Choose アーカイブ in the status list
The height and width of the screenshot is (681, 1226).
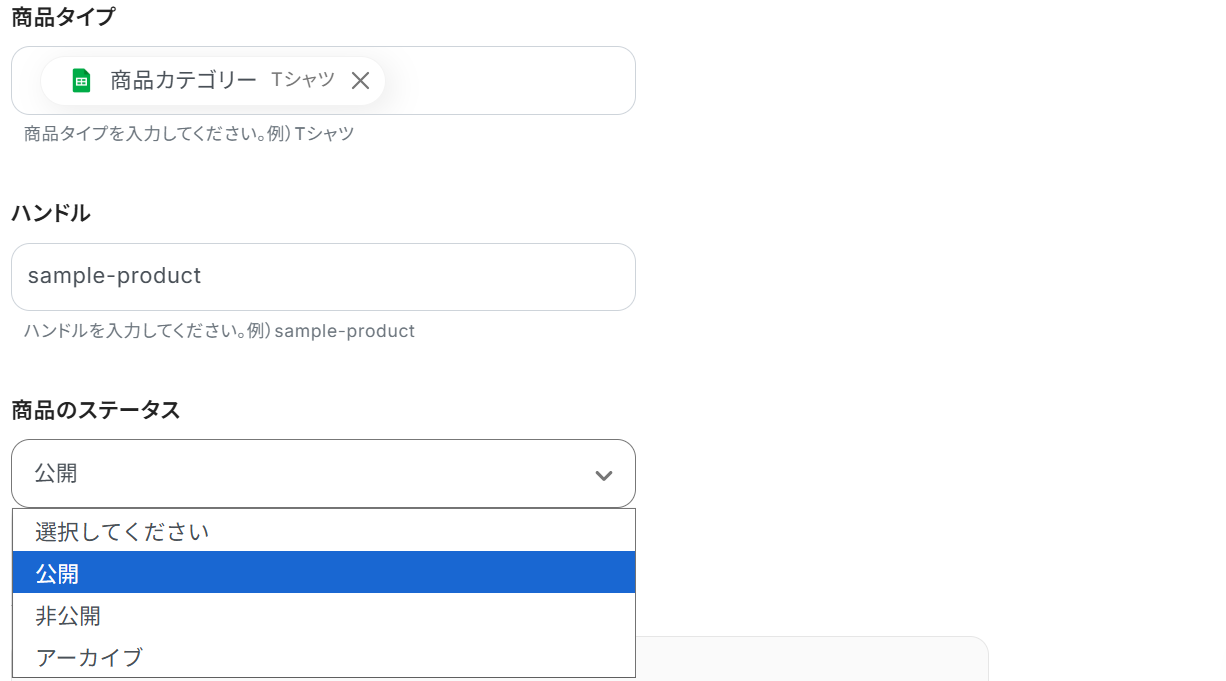[89, 657]
